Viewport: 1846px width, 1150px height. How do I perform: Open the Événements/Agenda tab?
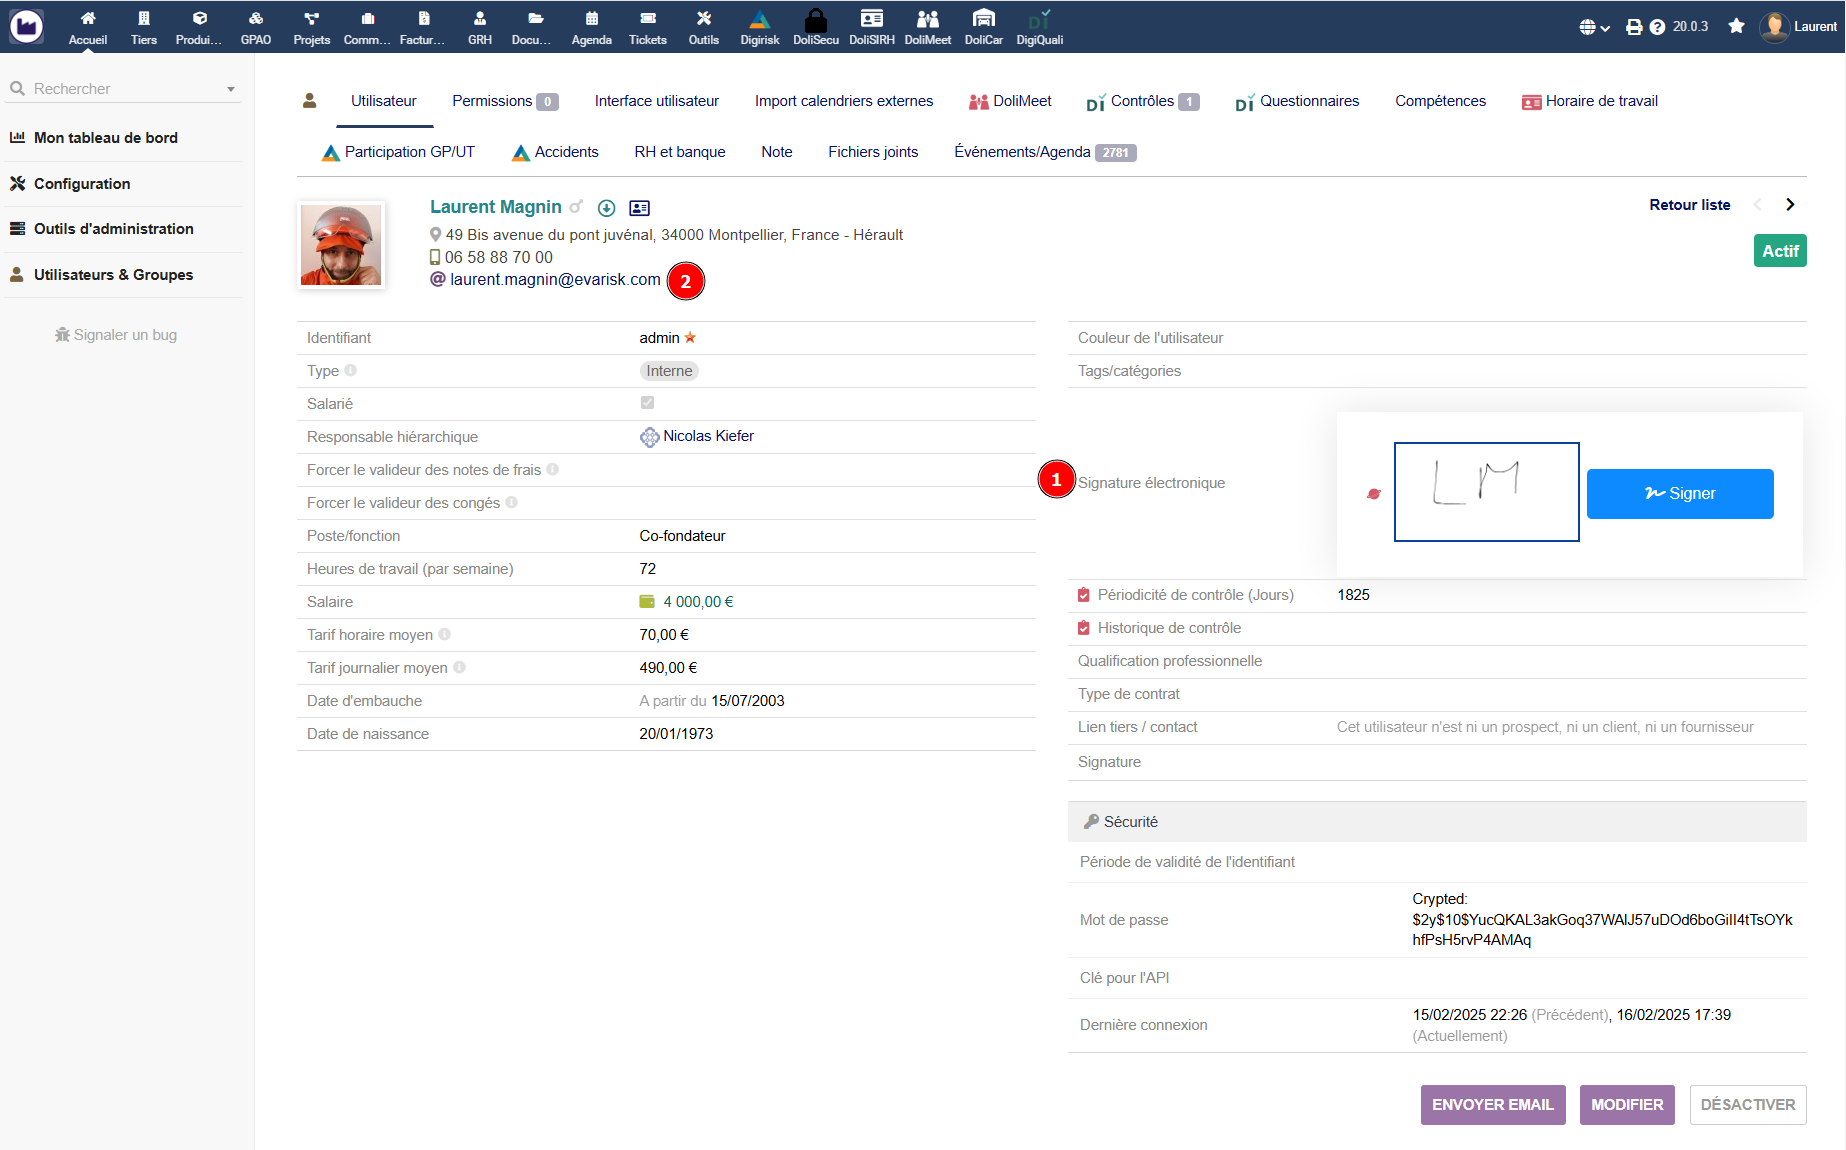coord(1045,152)
